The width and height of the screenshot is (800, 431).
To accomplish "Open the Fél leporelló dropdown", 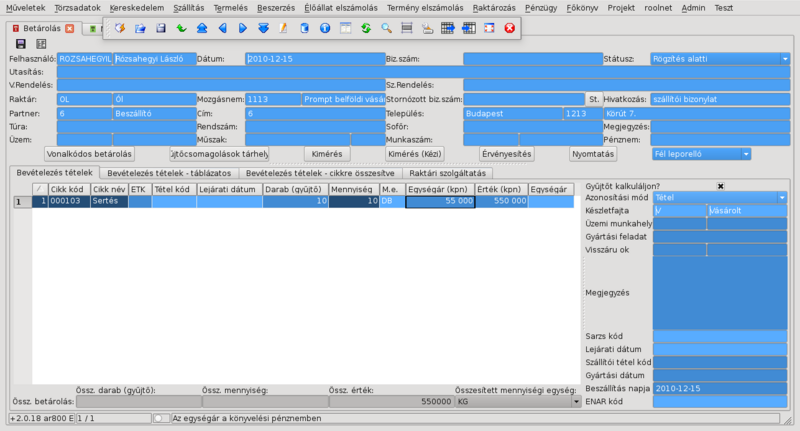I will point(744,154).
